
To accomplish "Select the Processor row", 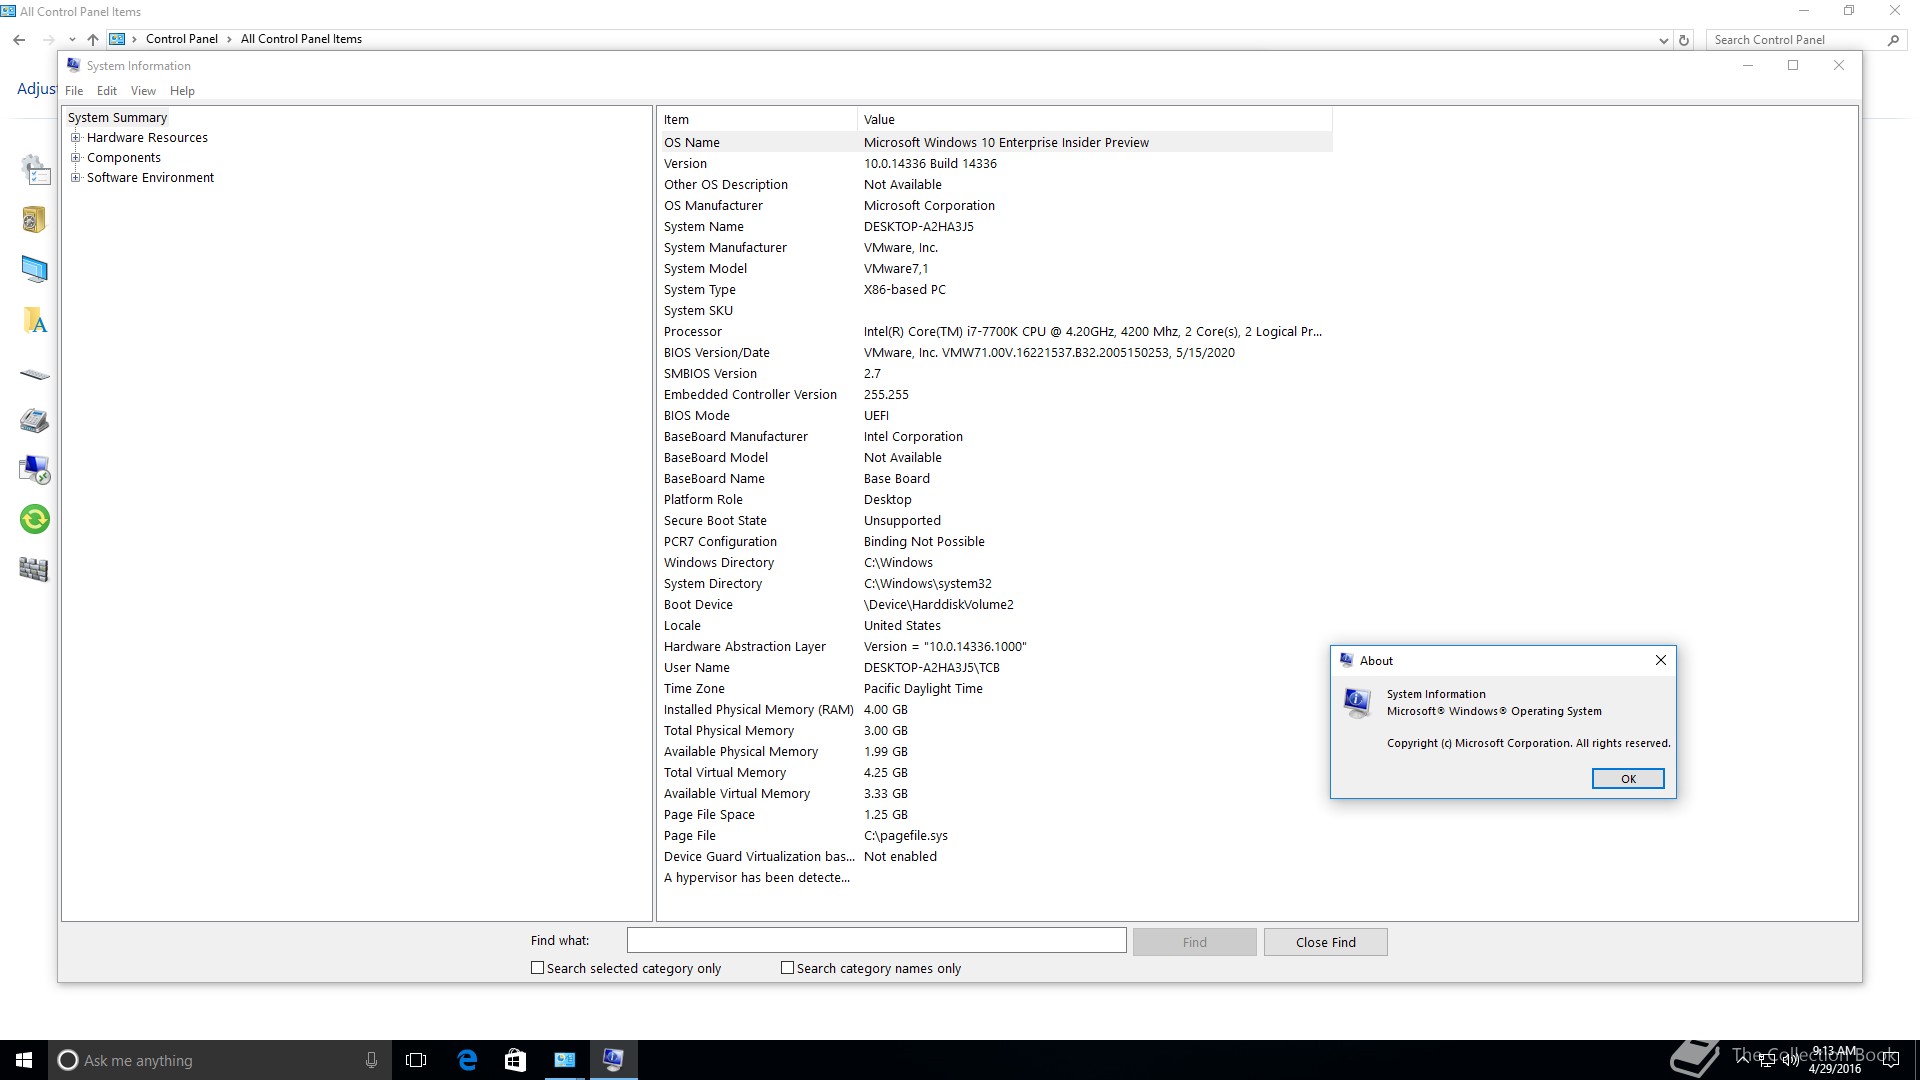I will click(x=996, y=331).
